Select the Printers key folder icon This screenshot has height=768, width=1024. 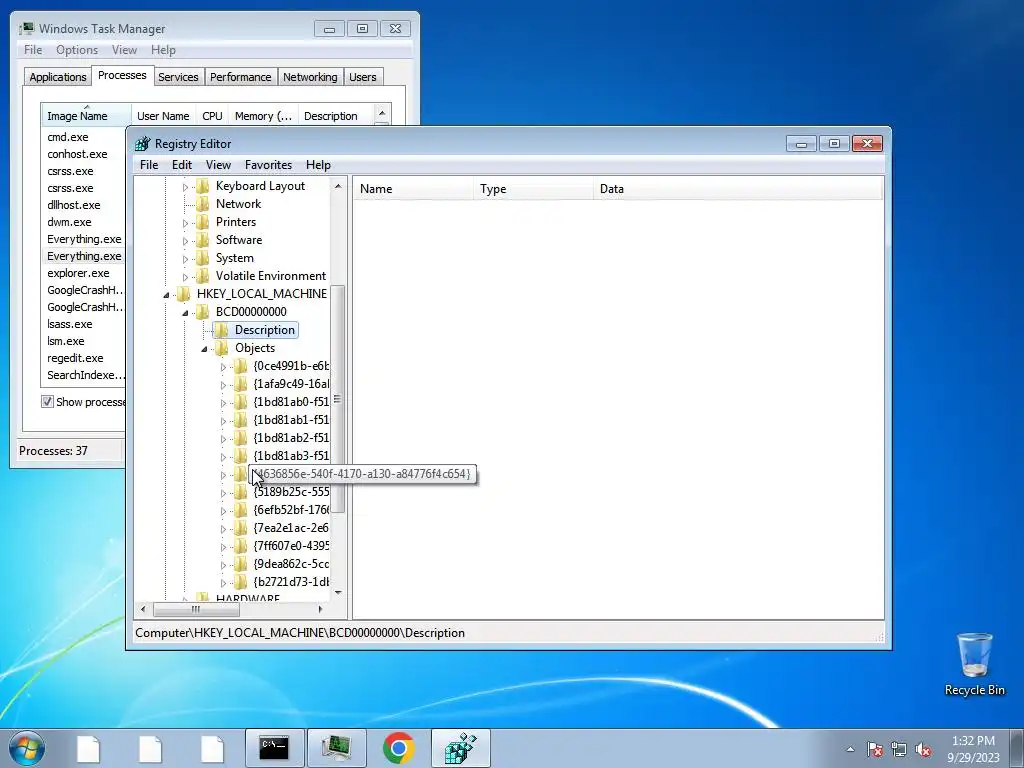[x=203, y=222]
